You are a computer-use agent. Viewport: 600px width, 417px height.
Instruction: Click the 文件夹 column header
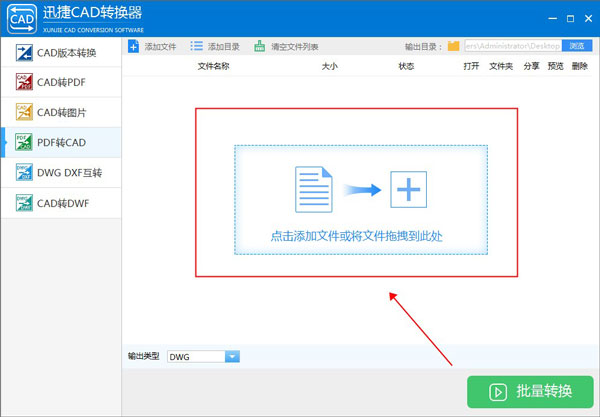(501, 66)
